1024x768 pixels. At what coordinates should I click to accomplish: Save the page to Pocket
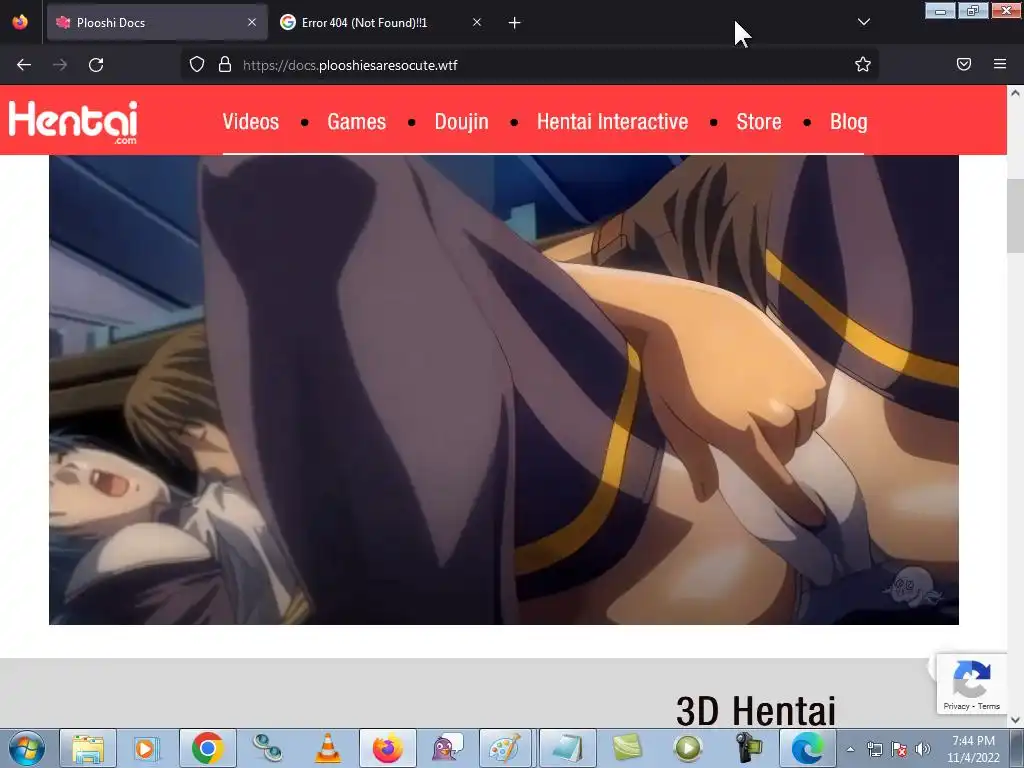point(964,64)
